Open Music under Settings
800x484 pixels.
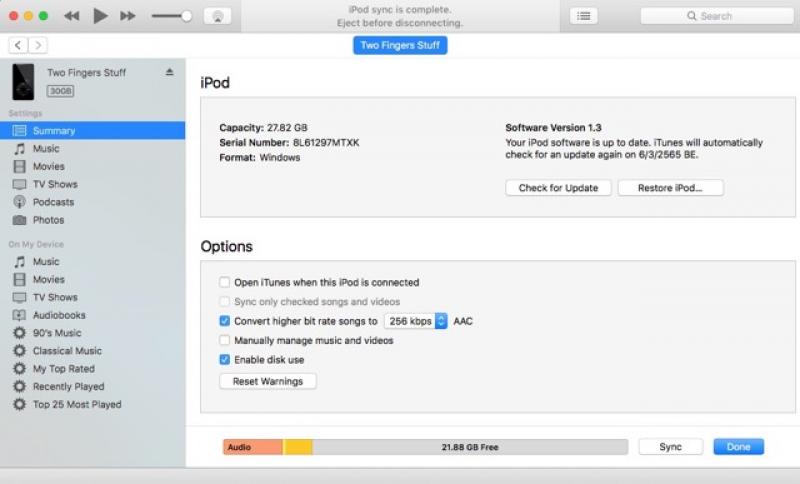(x=46, y=148)
